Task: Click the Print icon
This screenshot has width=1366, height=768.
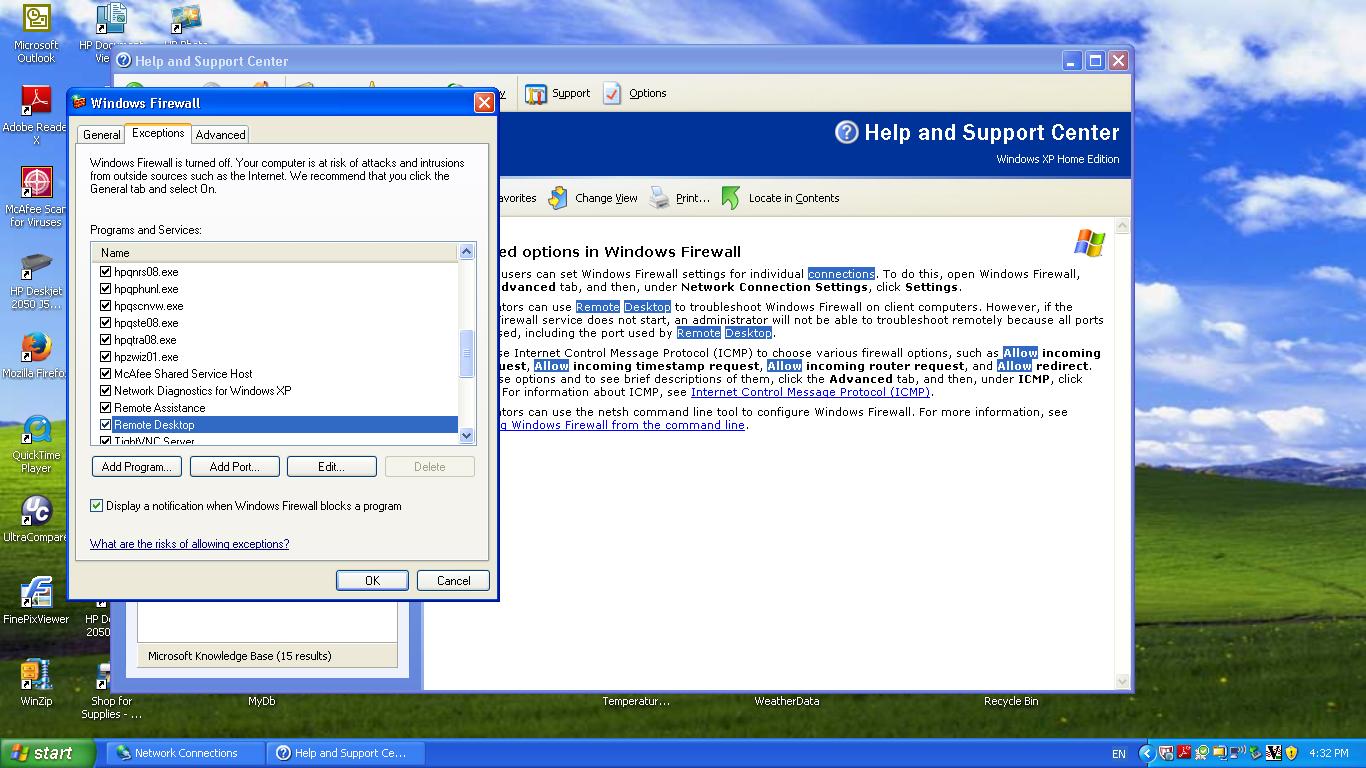Action: click(659, 198)
